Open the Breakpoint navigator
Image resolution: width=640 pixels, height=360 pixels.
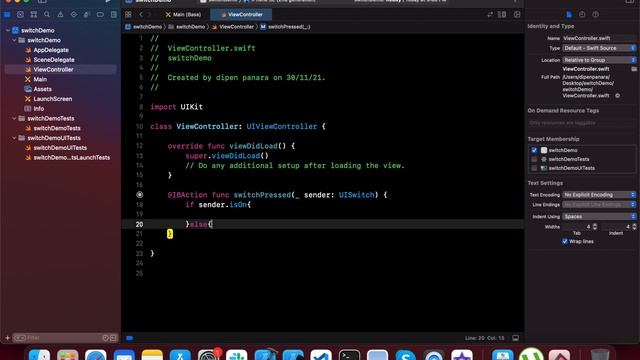click(100, 15)
